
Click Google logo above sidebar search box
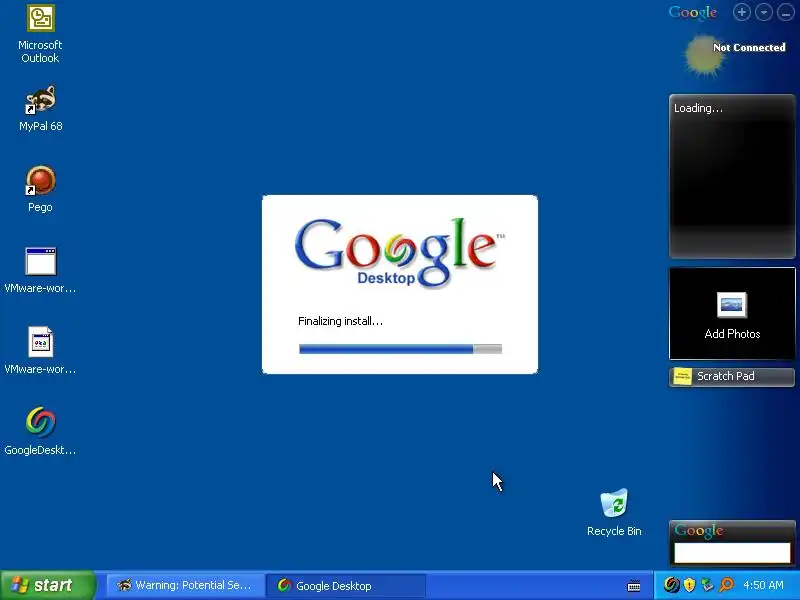[699, 531]
